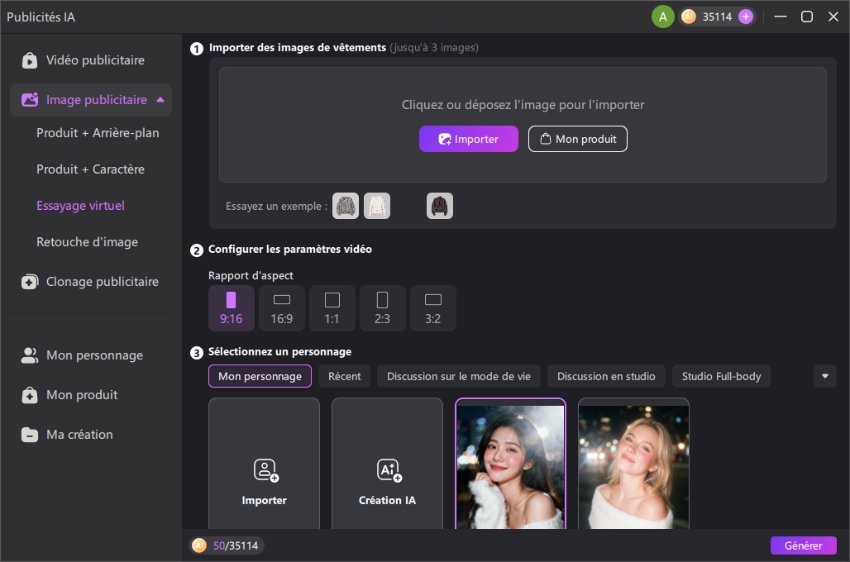Try the first grey jacket example
The image size is (850, 562).
[345, 206]
